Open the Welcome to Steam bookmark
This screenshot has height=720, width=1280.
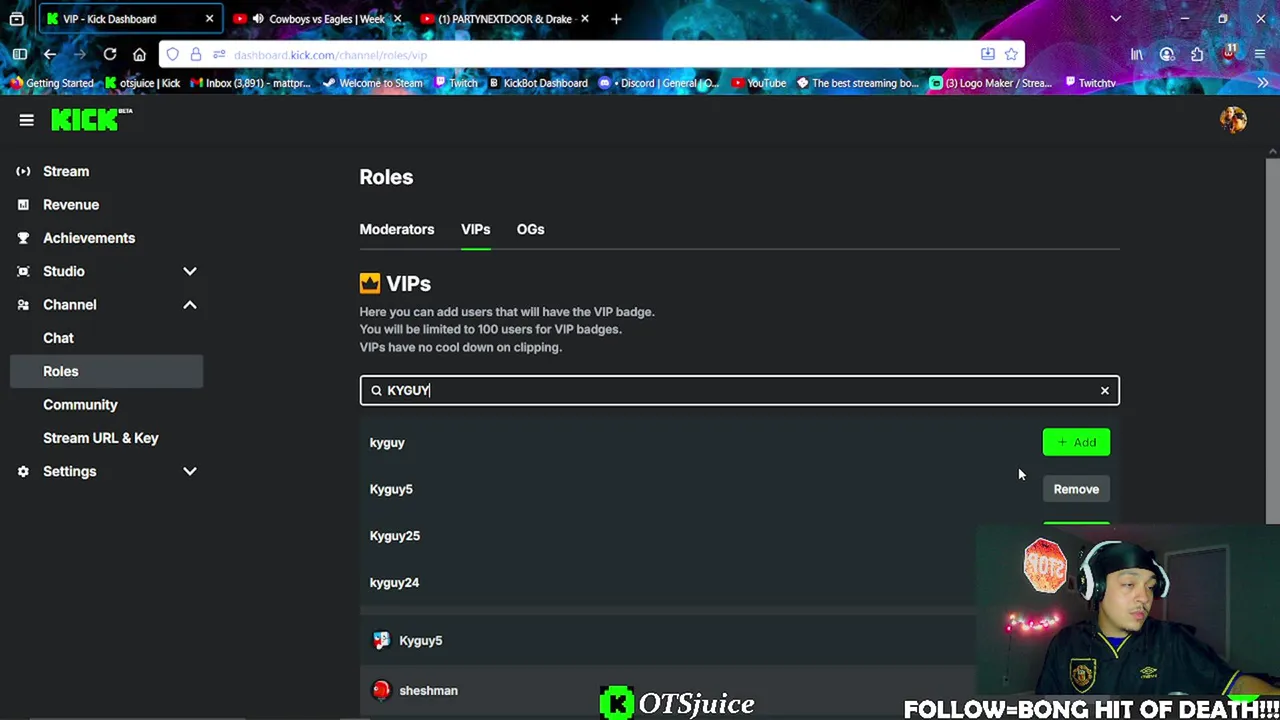[372, 83]
